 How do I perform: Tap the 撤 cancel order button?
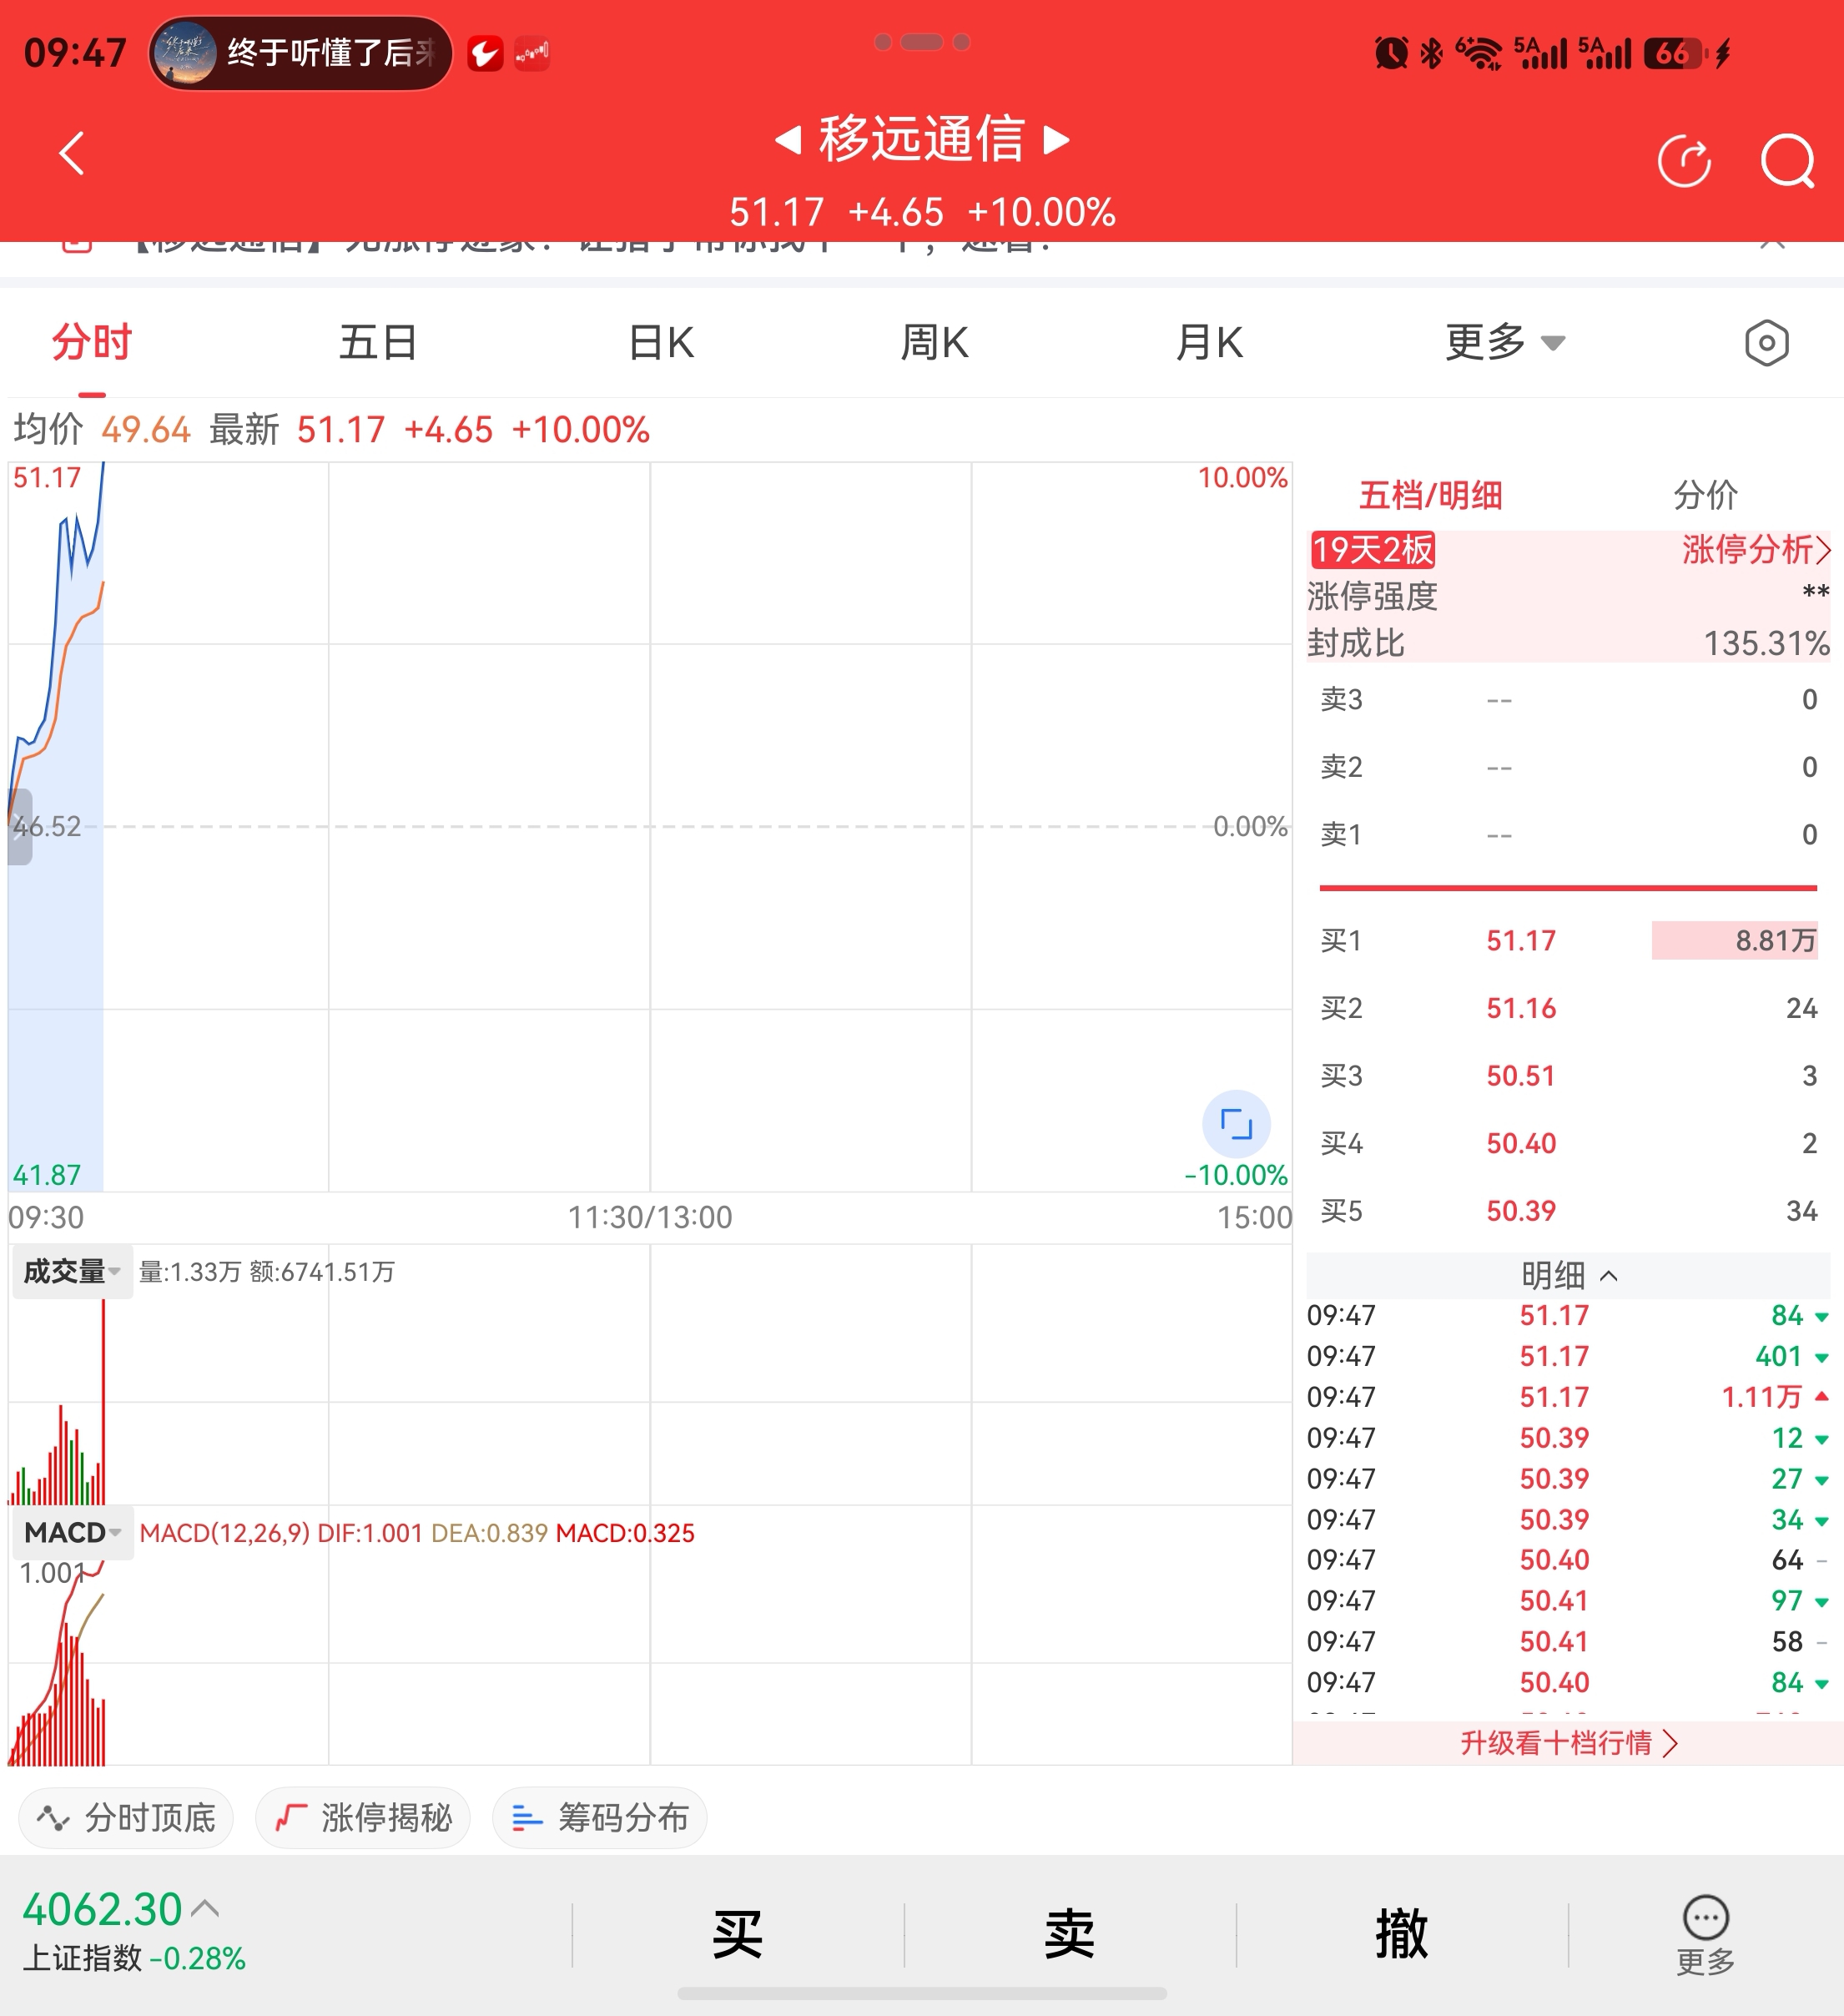[1402, 1933]
